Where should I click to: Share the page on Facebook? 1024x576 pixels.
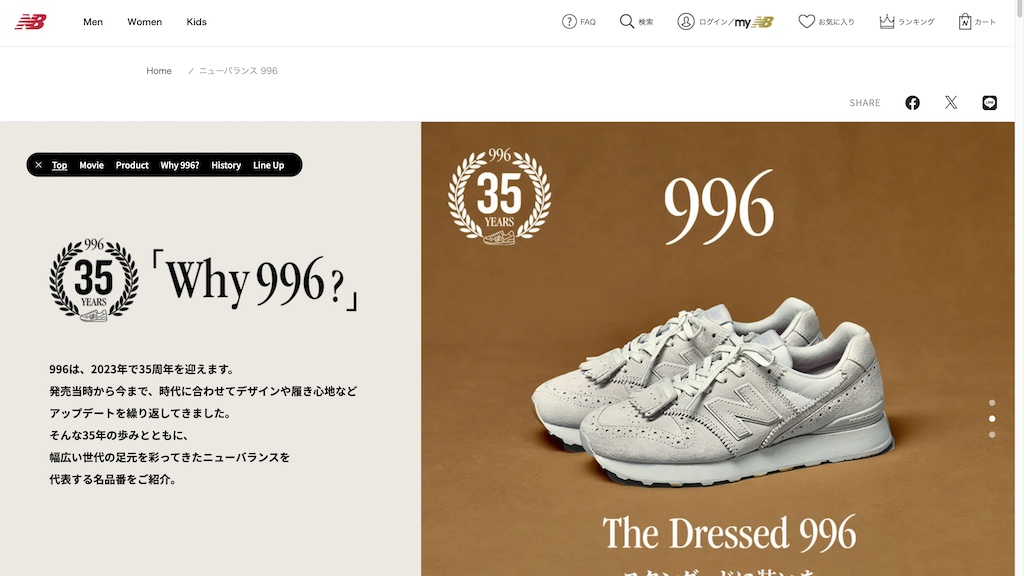(x=912, y=103)
